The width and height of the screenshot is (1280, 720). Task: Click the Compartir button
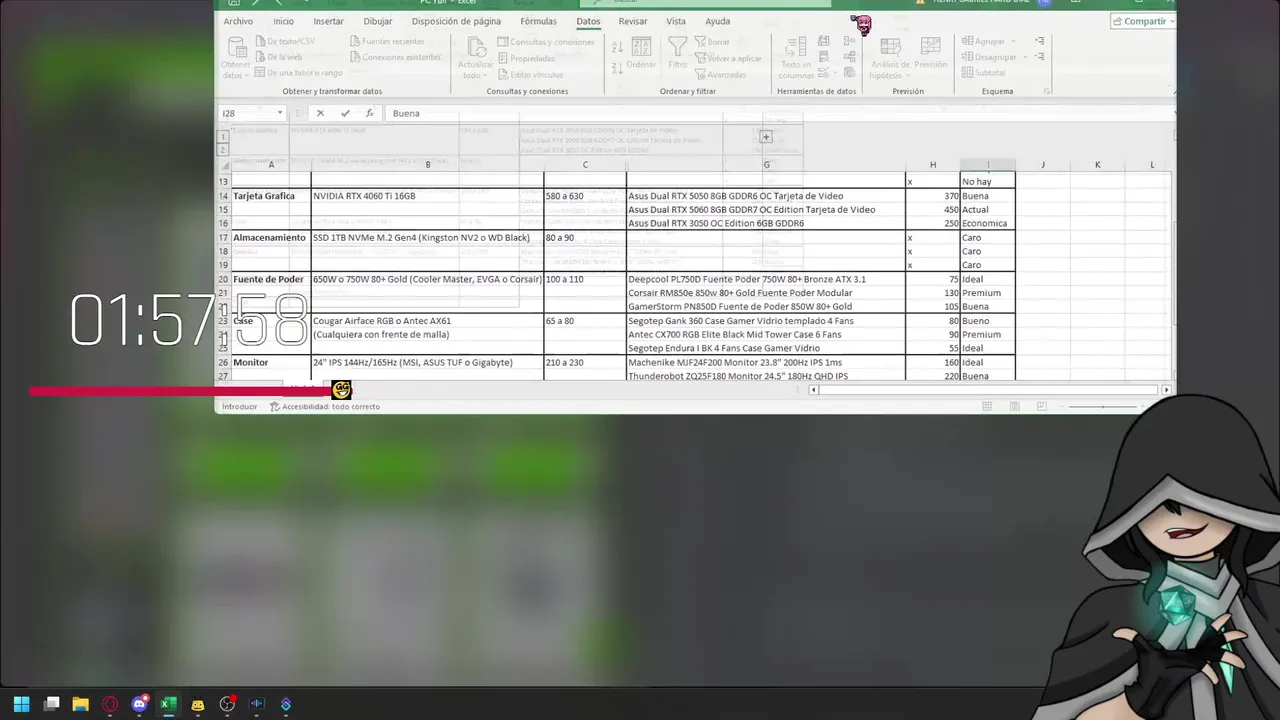1143,21
